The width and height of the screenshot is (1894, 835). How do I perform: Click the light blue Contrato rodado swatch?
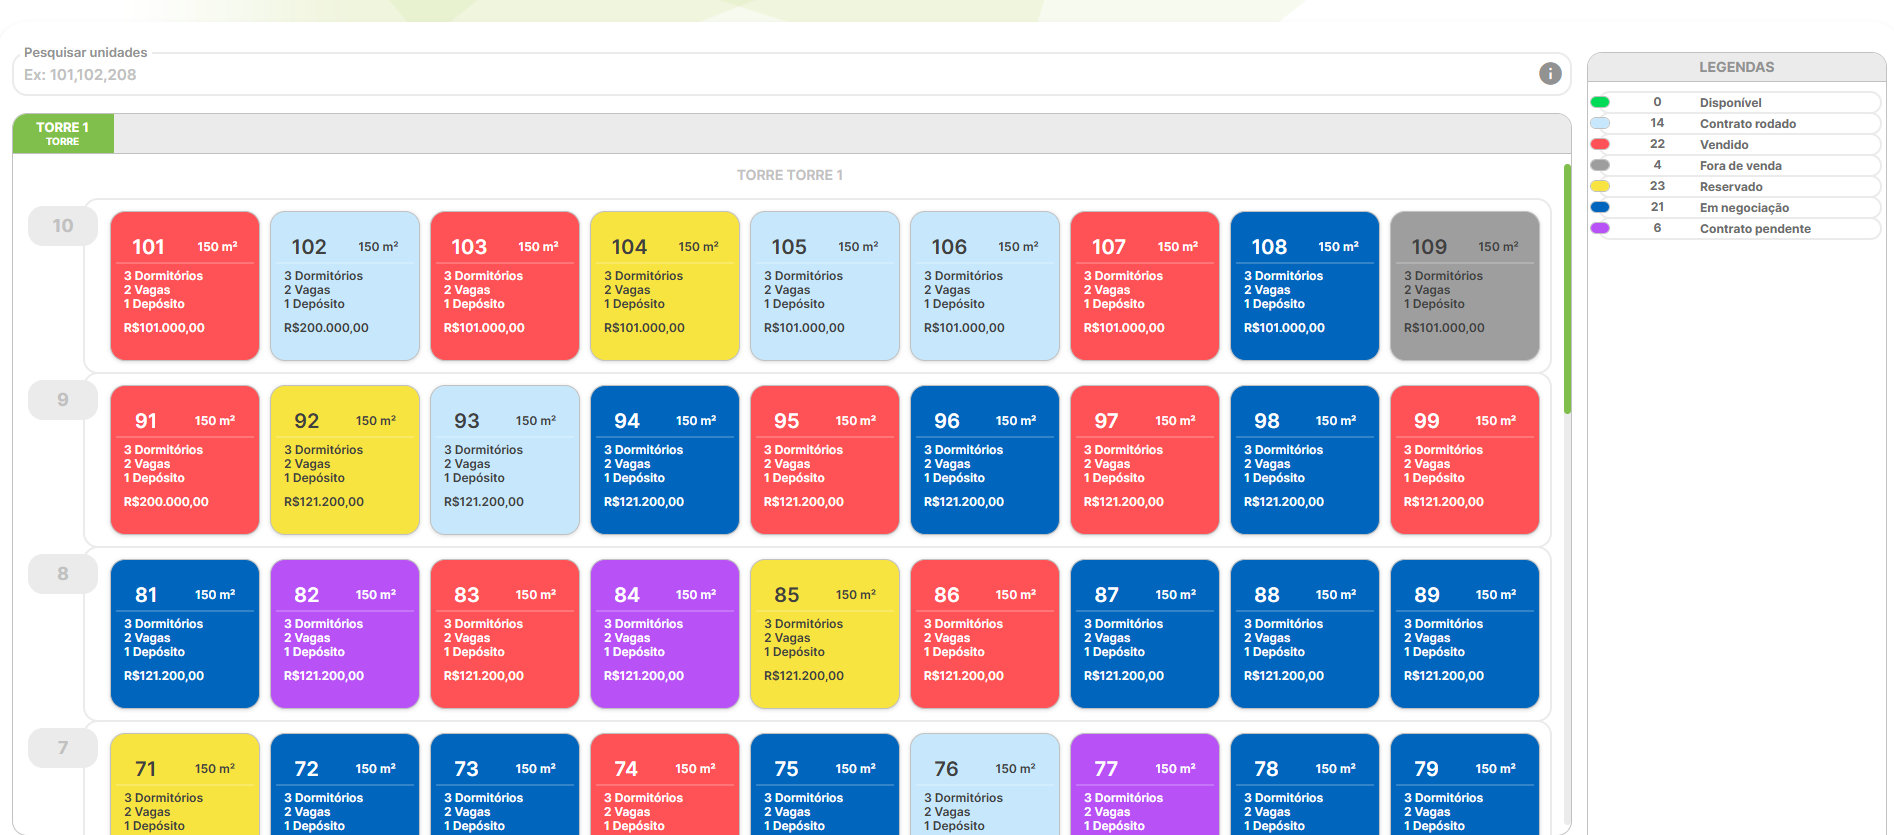point(1600,123)
